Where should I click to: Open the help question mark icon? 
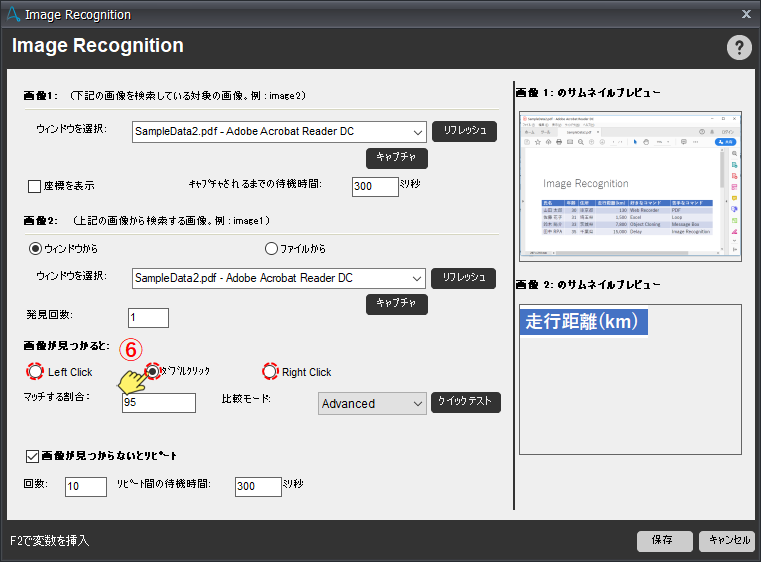click(x=739, y=48)
